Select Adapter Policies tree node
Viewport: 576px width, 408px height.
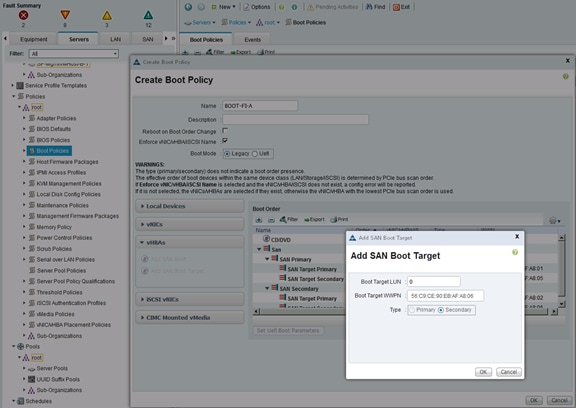tap(56, 118)
